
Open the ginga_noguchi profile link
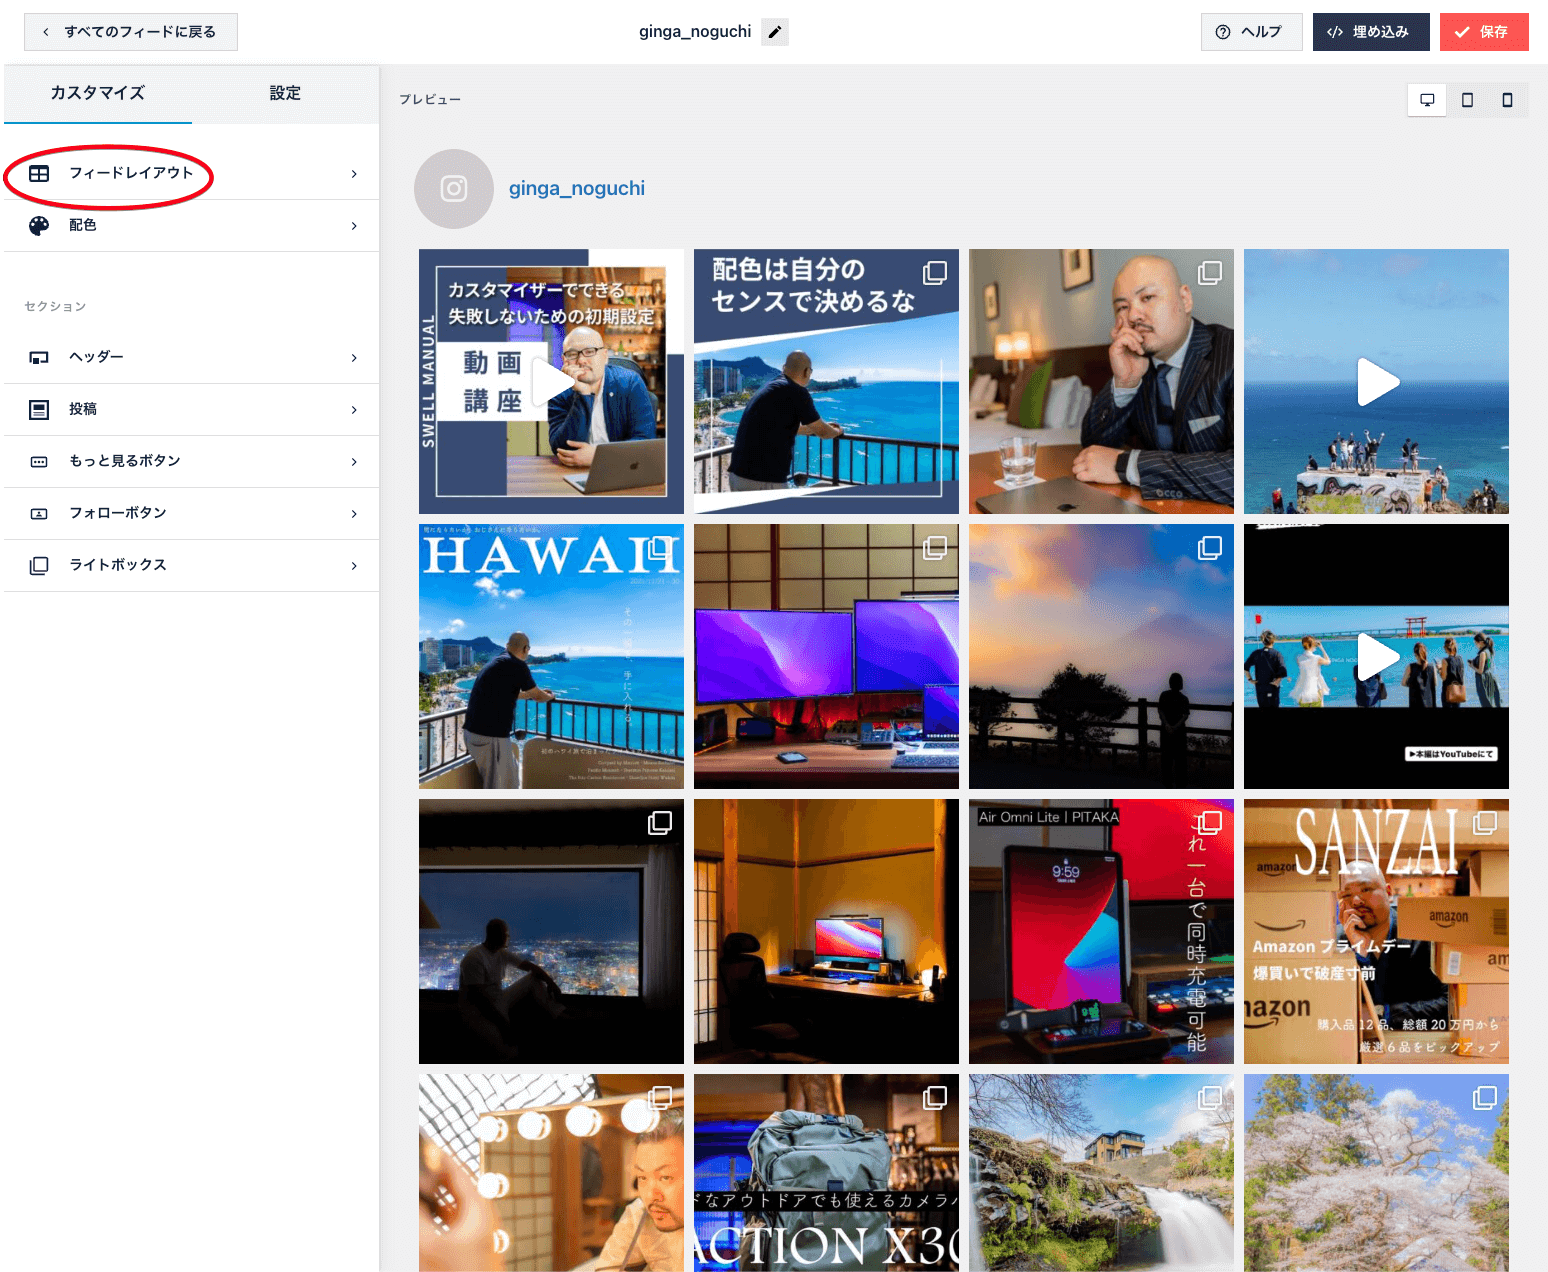pyautogui.click(x=577, y=189)
